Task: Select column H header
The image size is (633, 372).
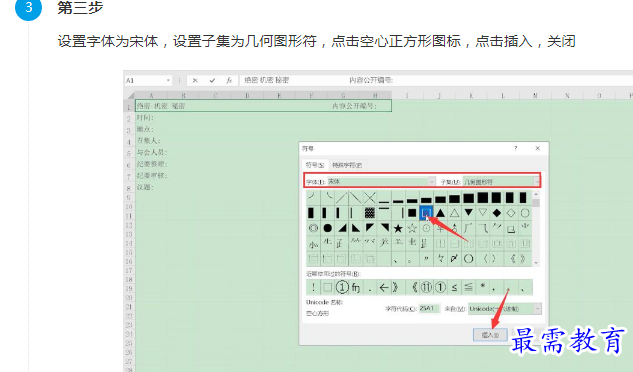Action: [x=375, y=95]
